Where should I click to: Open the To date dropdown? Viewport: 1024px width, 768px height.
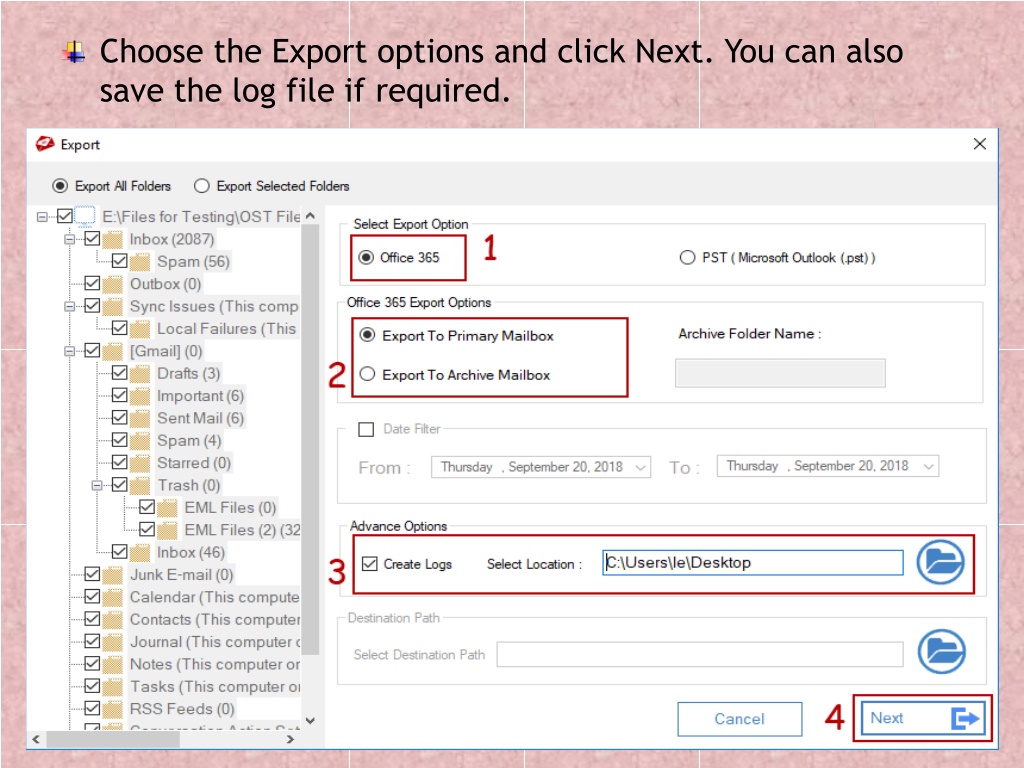point(929,466)
